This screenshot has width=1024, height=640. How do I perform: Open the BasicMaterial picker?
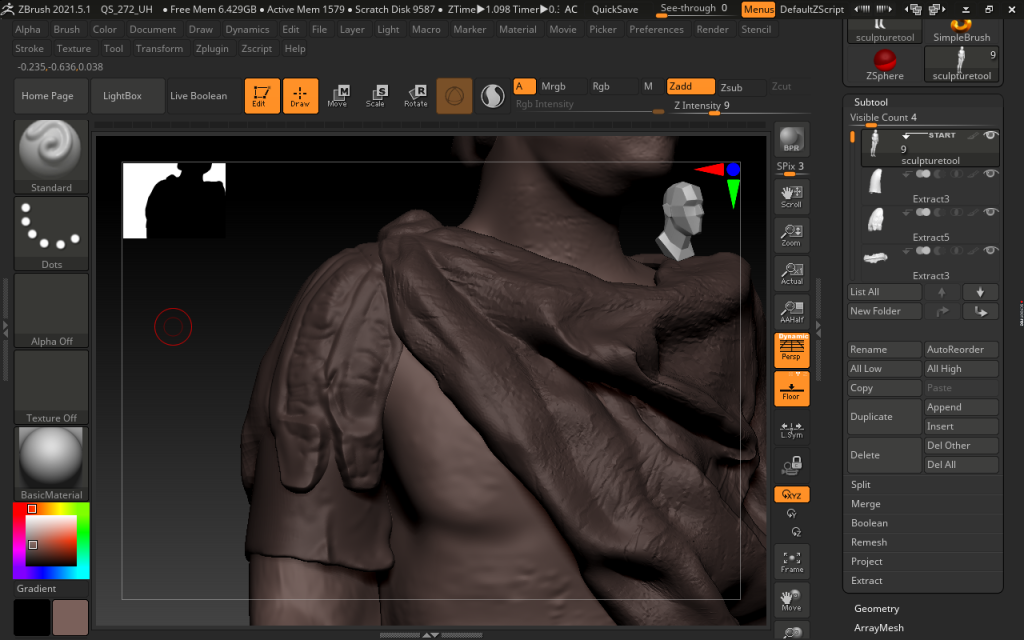(x=51, y=464)
